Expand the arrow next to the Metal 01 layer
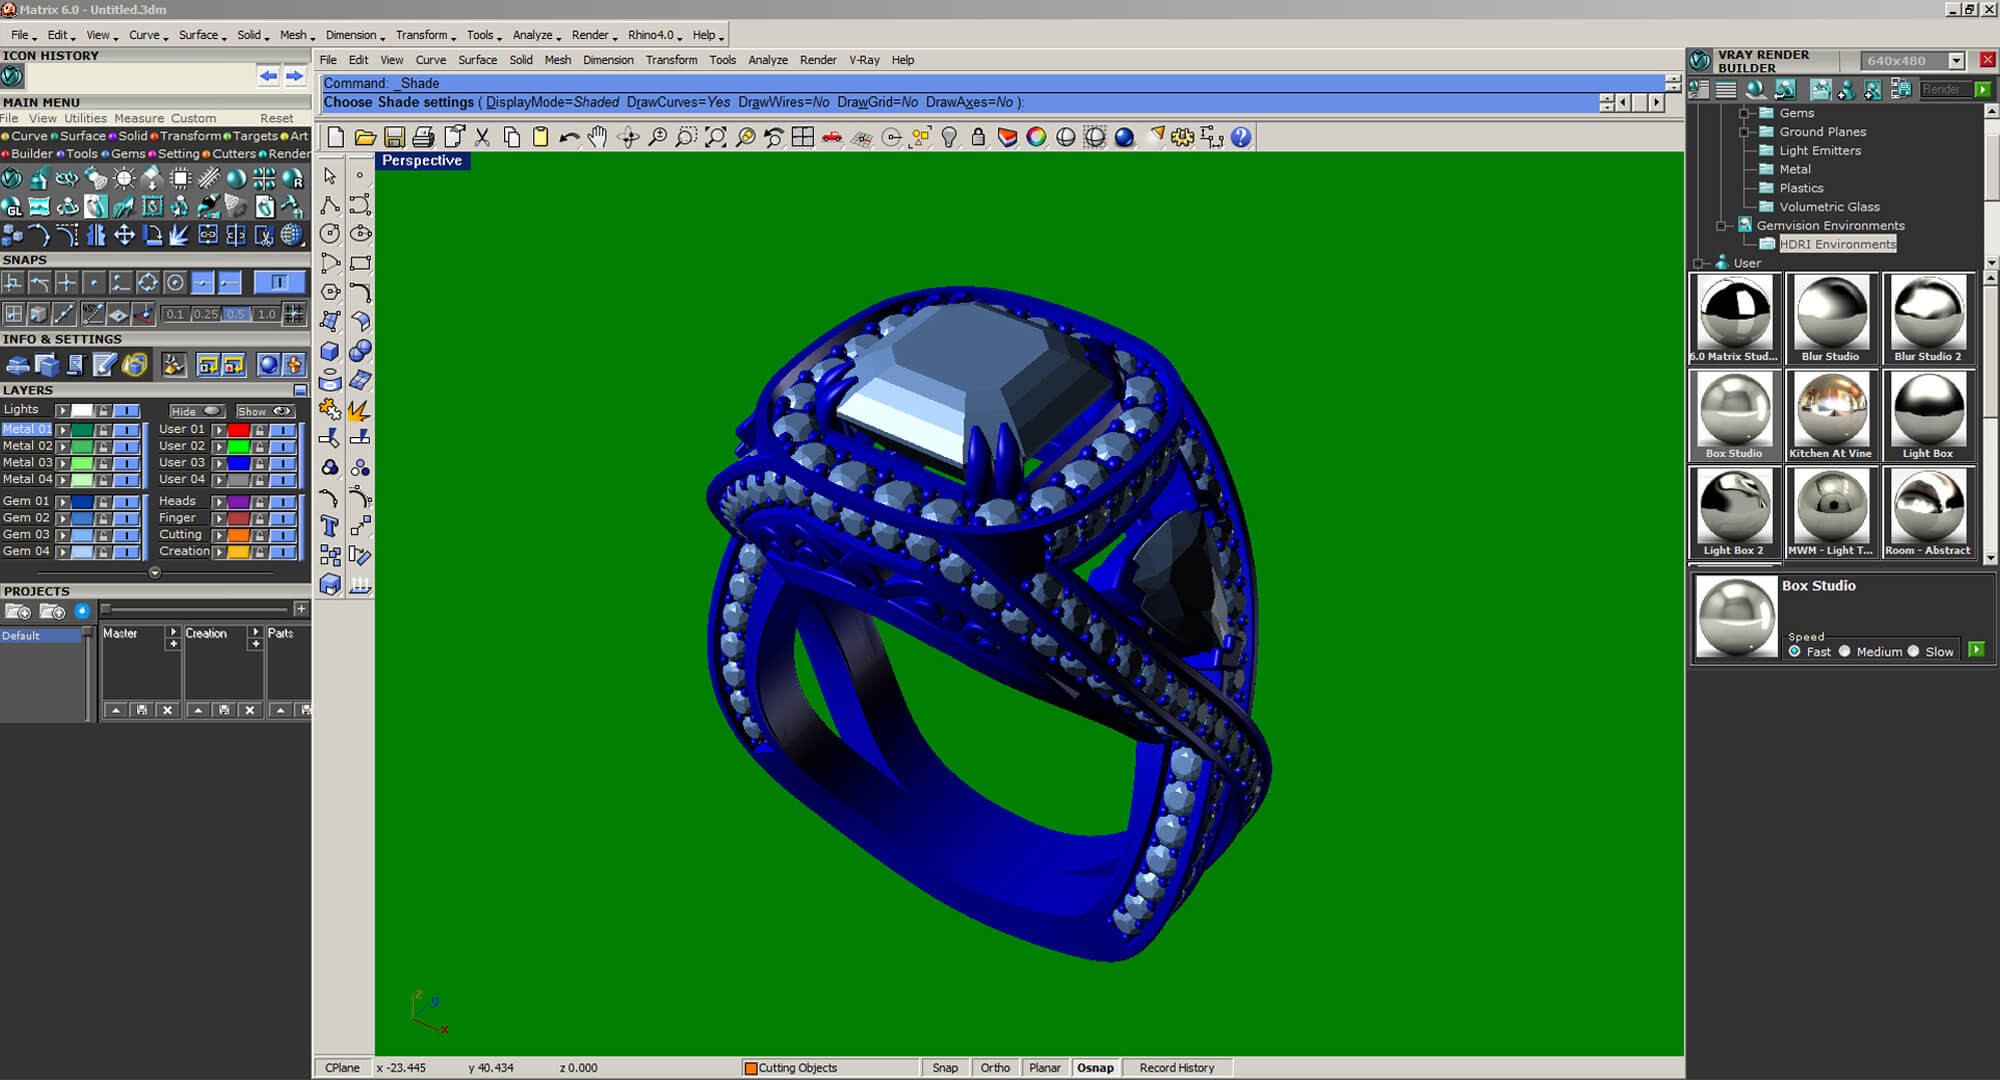 pos(63,429)
